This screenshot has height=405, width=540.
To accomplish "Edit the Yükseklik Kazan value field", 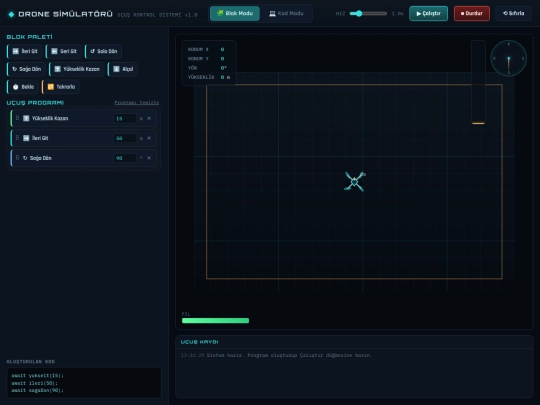I will [x=125, y=118].
